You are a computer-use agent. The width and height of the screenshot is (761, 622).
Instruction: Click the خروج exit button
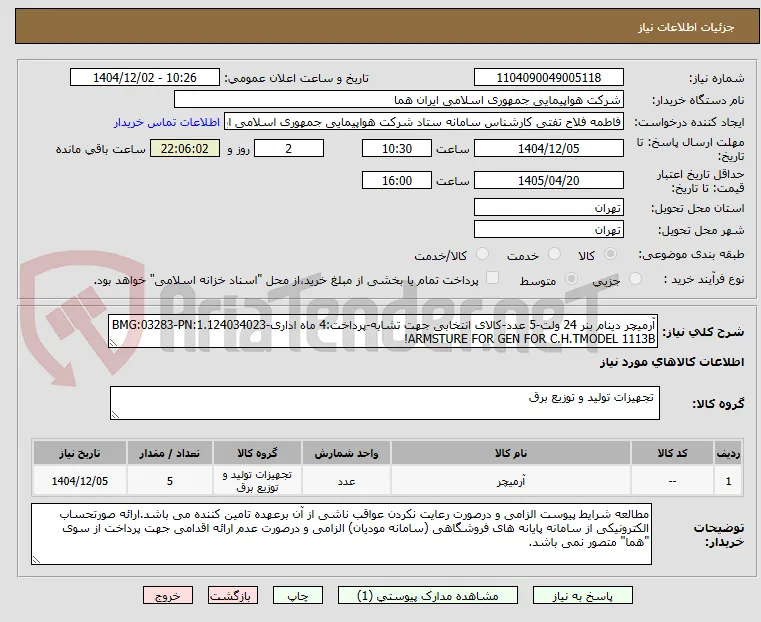168,596
